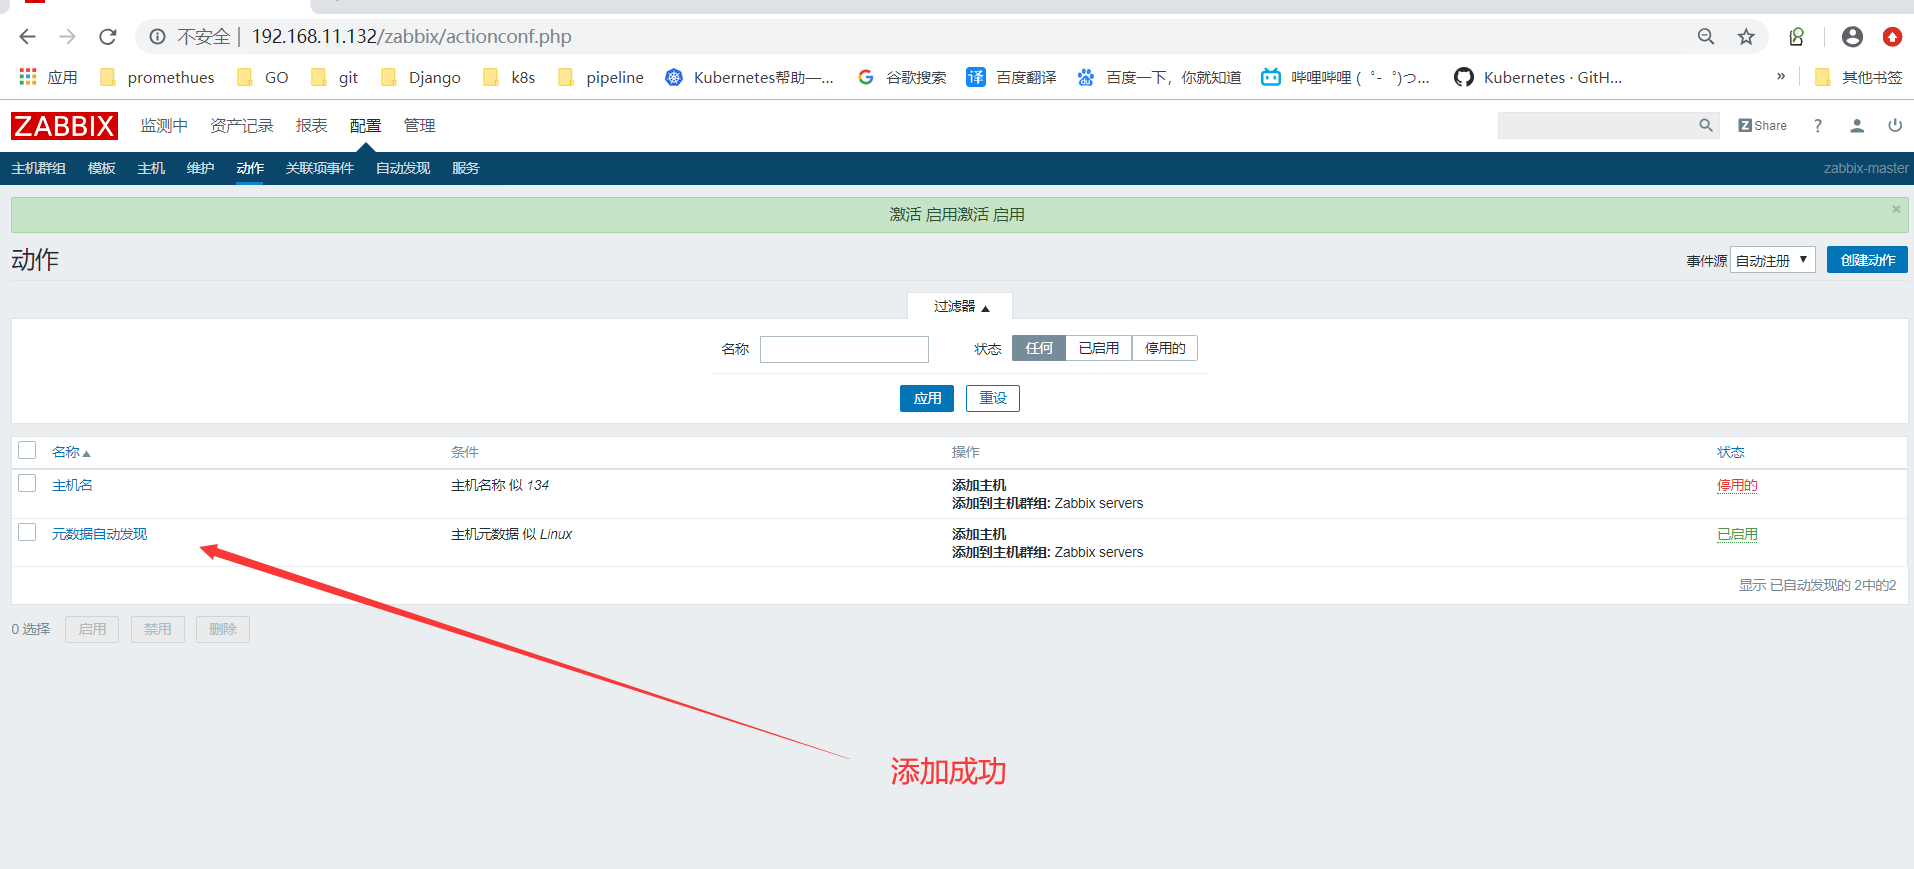1914x869 pixels.
Task: Open the GO bookmark folder
Action: (x=262, y=77)
